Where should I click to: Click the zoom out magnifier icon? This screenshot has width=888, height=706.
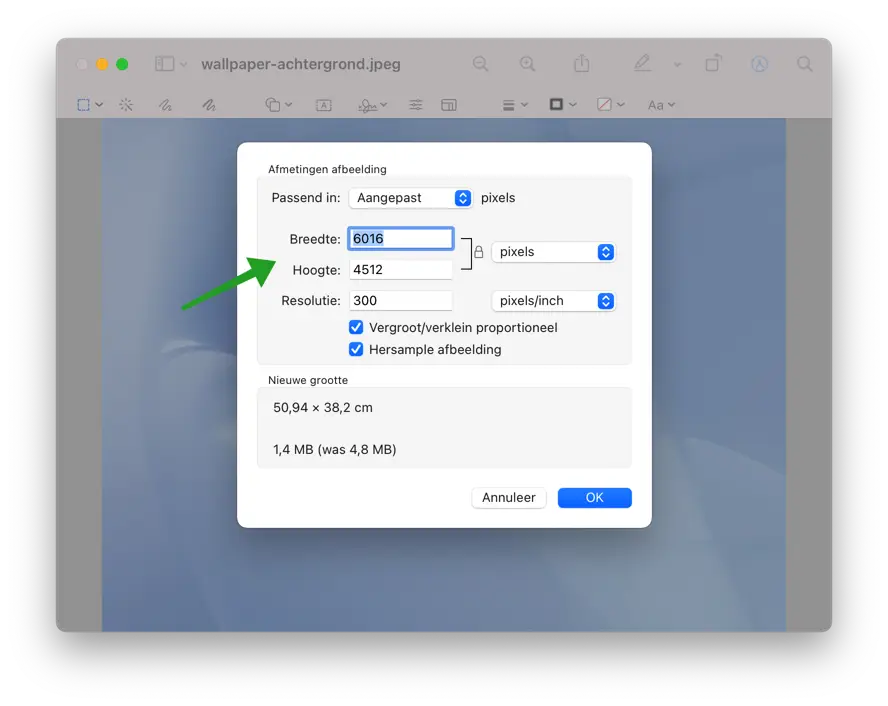[x=480, y=63]
